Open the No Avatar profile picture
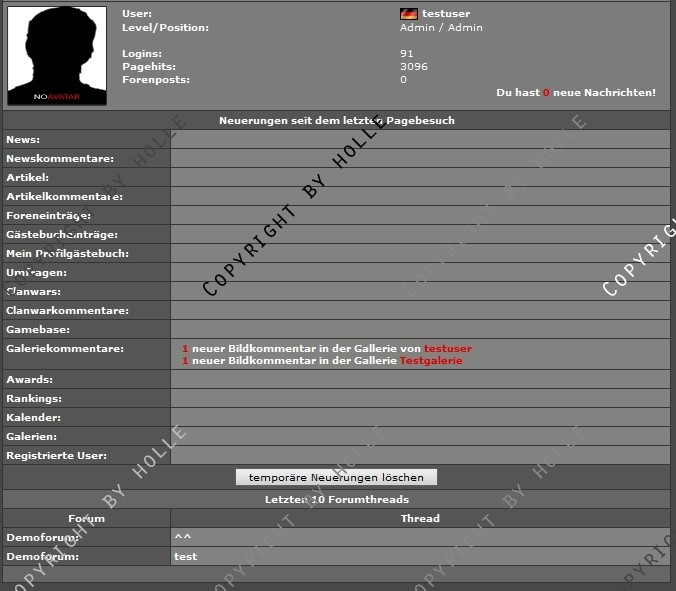This screenshot has height=591, width=676. pos(57,56)
